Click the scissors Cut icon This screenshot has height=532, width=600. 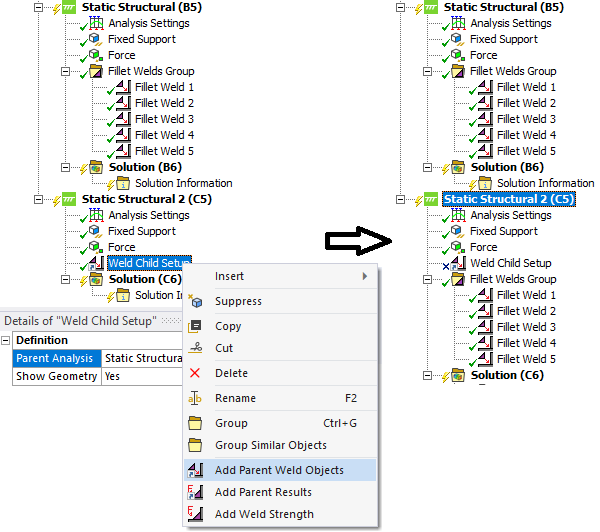196,348
